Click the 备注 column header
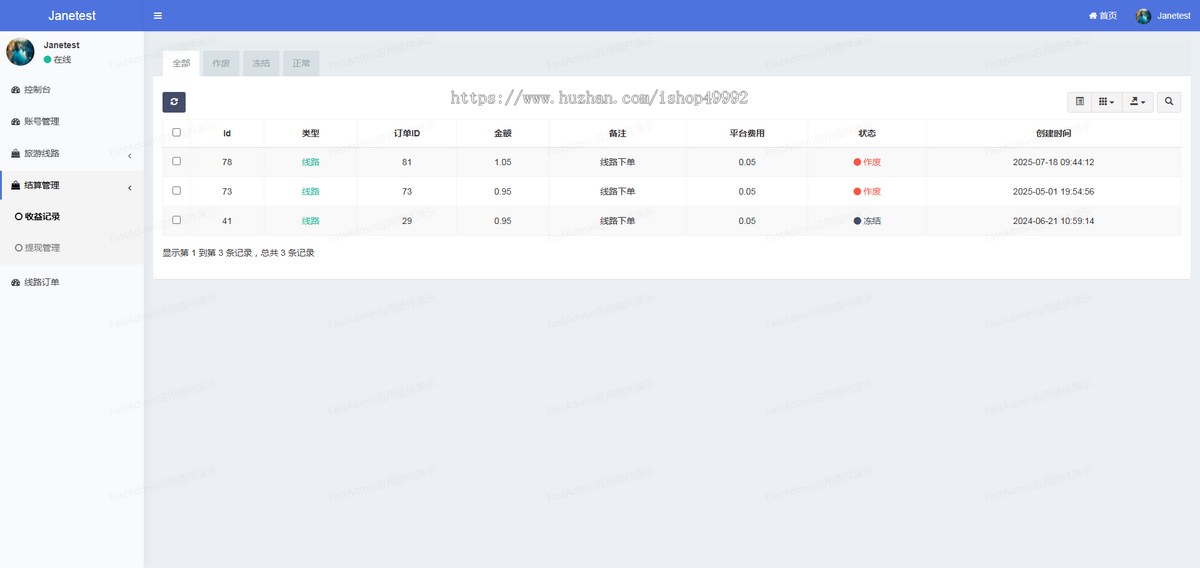 617,133
